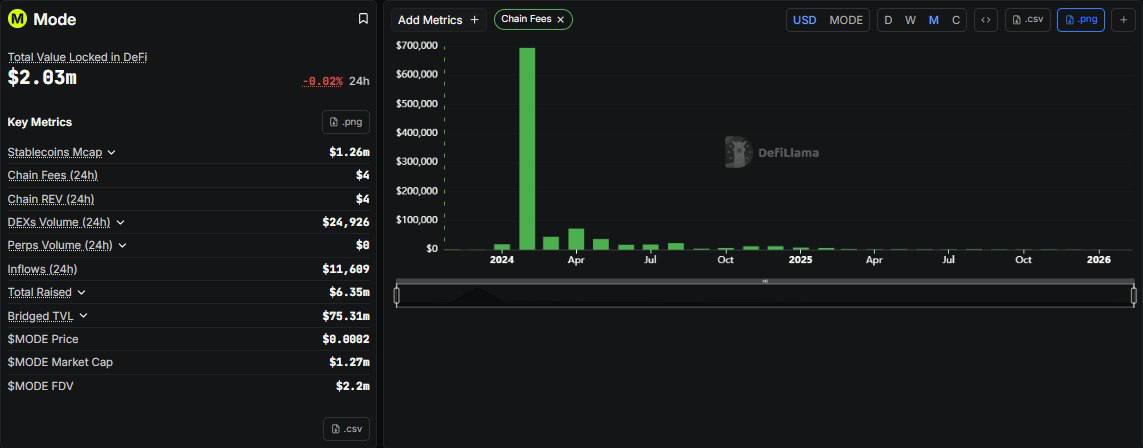The height and width of the screenshot is (448, 1143).
Task: Click the top handle of range selector
Action: pos(765,281)
